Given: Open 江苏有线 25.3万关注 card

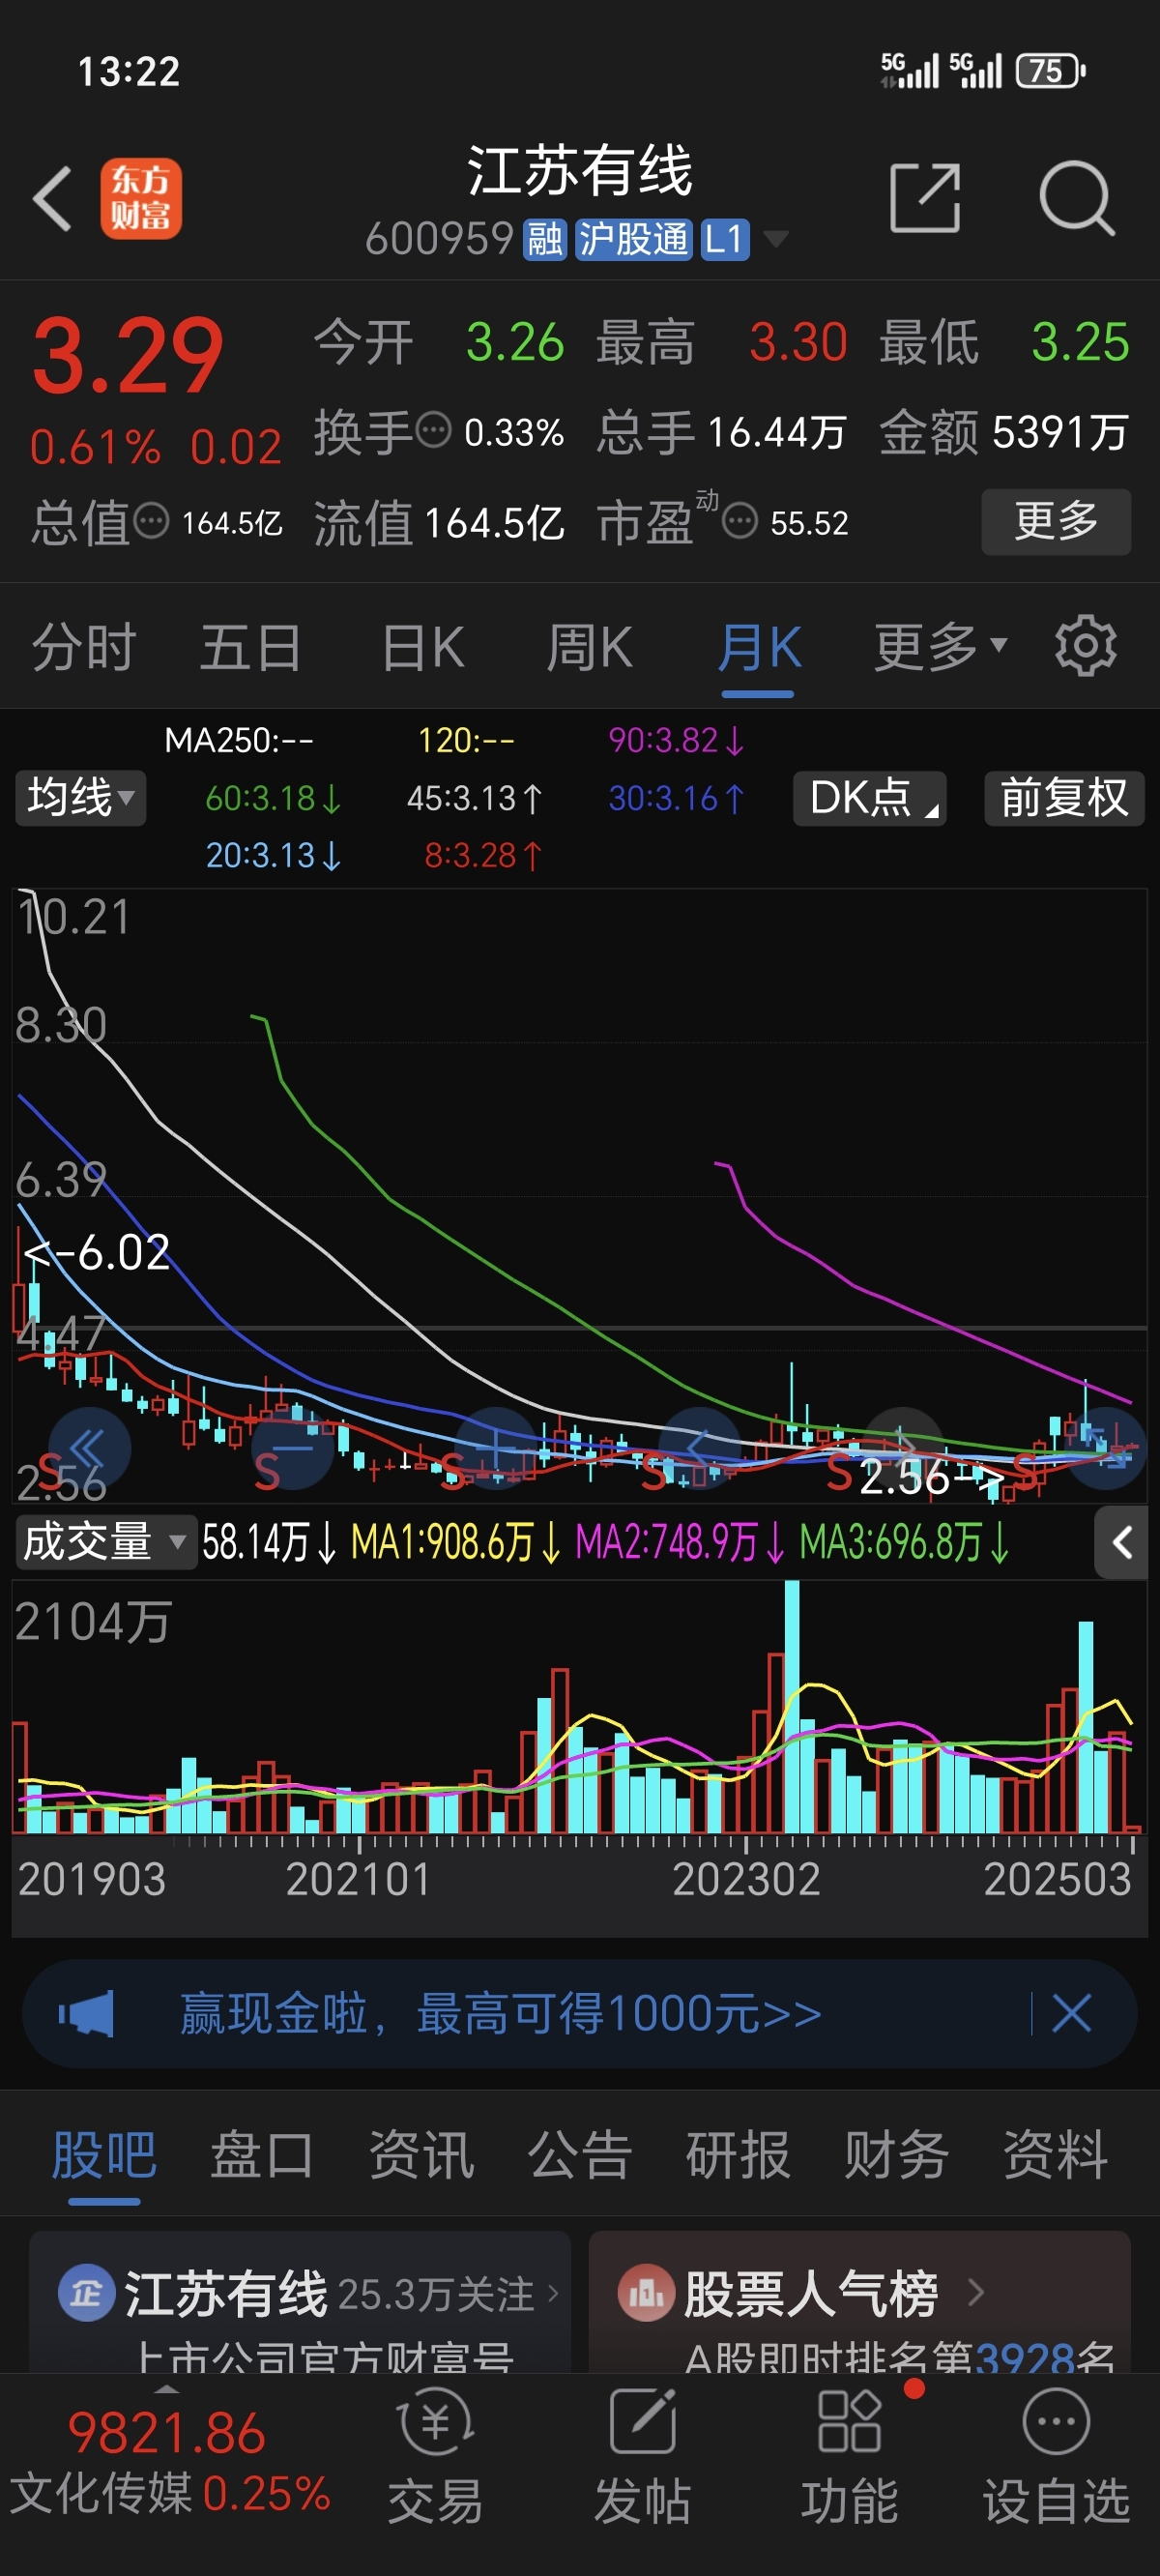Looking at the screenshot, I should tap(300, 2302).
